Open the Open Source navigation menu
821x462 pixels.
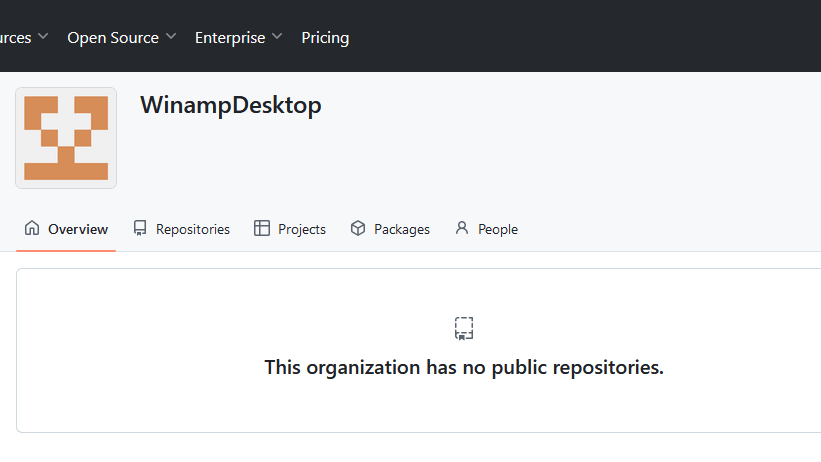point(113,38)
